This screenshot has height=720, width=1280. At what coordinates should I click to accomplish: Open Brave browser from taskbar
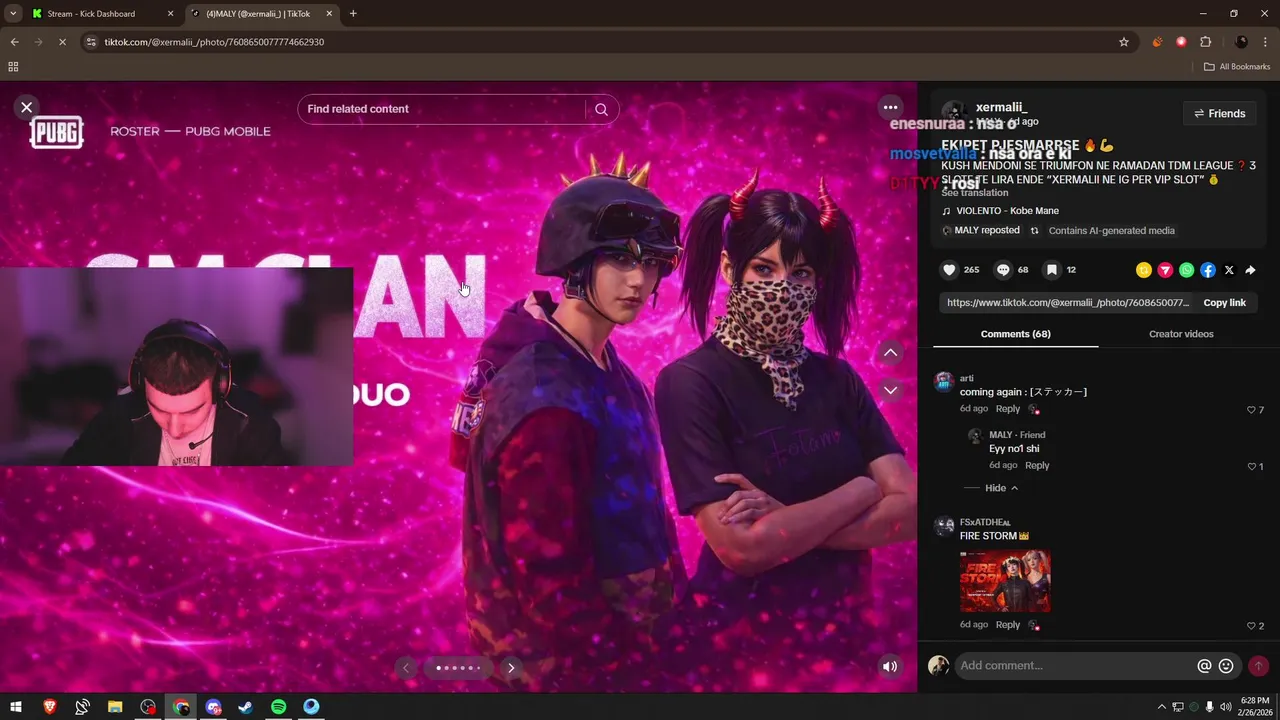pos(49,707)
